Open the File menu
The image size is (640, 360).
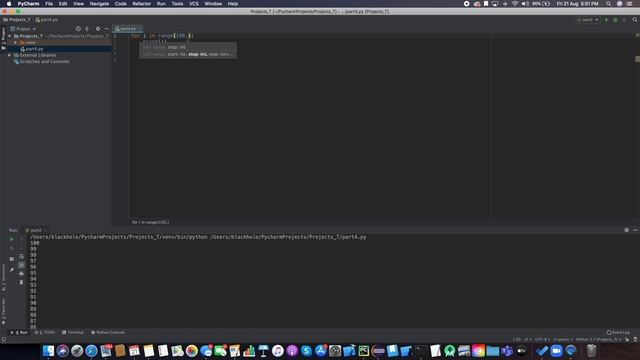49,4
